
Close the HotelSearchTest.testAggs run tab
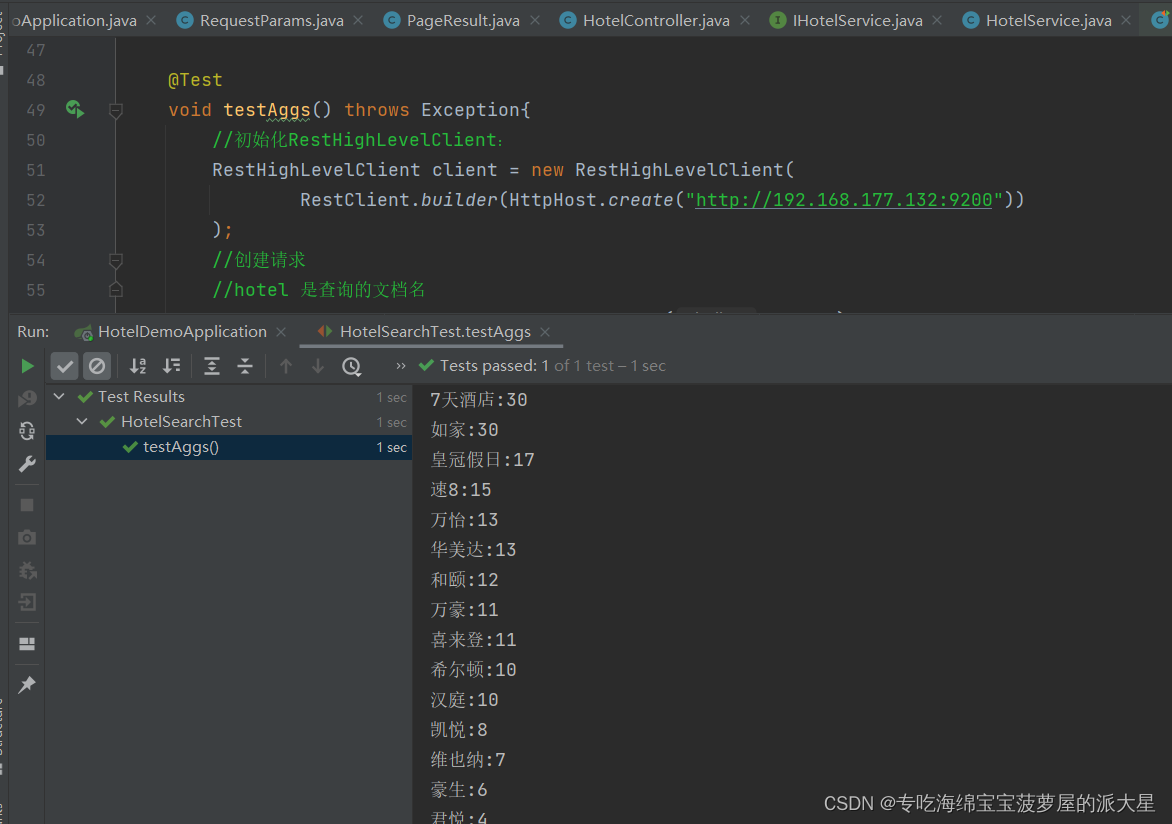pos(545,332)
